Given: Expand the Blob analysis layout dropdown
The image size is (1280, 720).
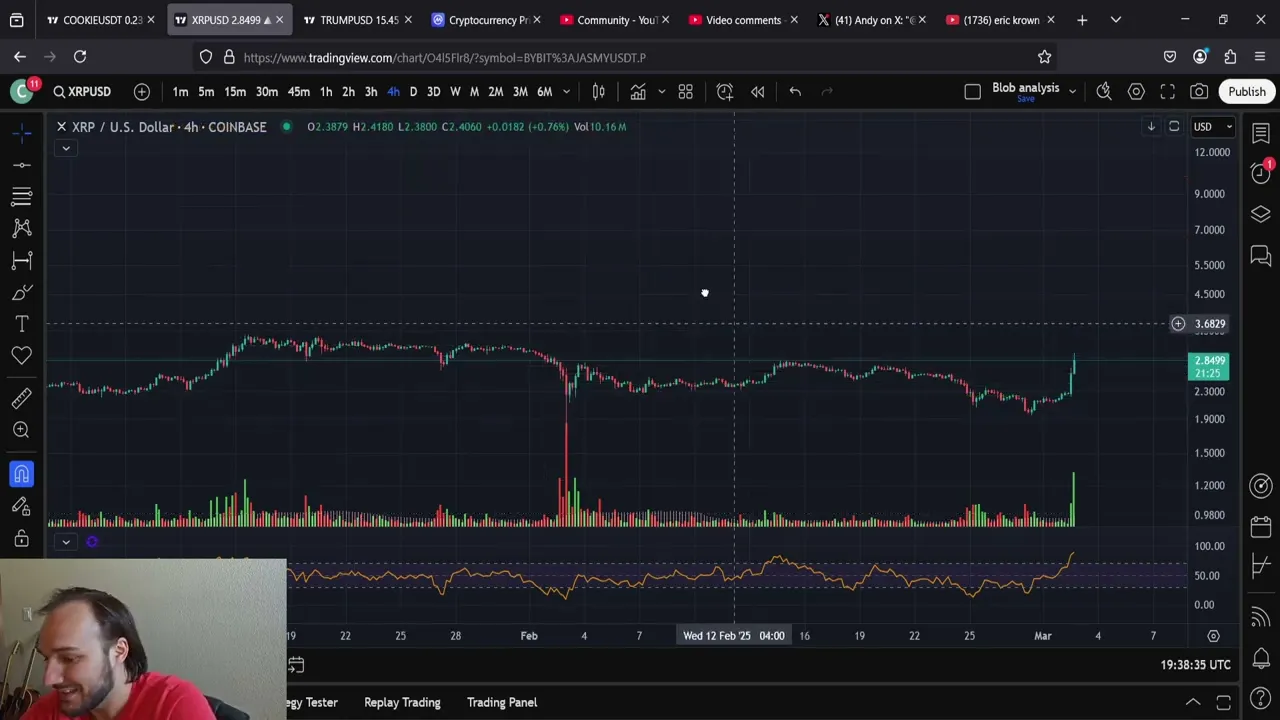Looking at the screenshot, I should [1072, 92].
